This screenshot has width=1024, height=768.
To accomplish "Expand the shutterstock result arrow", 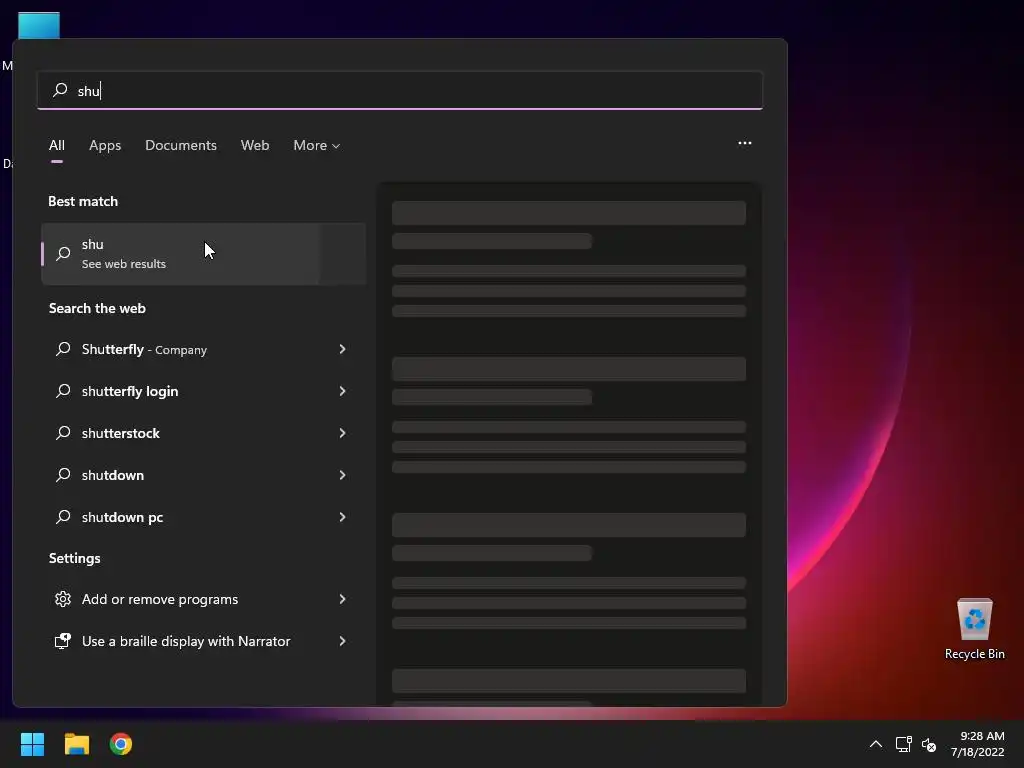I will point(342,433).
